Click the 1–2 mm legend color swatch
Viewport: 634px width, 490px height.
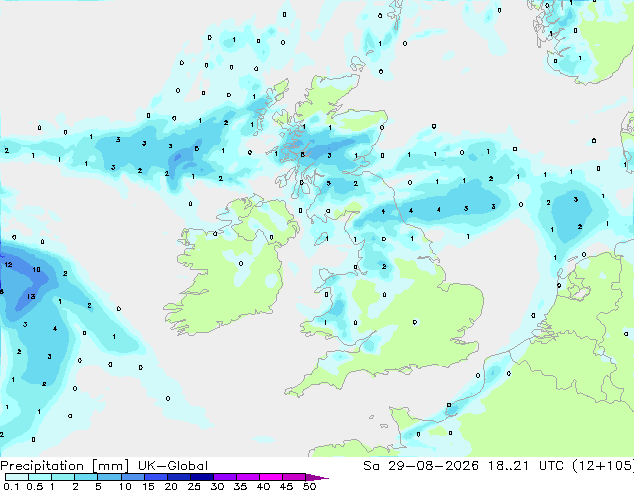[63, 477]
